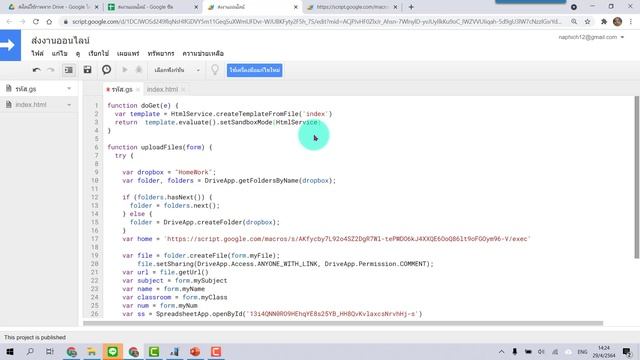Reload the current page

pyautogui.click(x=36, y=22)
